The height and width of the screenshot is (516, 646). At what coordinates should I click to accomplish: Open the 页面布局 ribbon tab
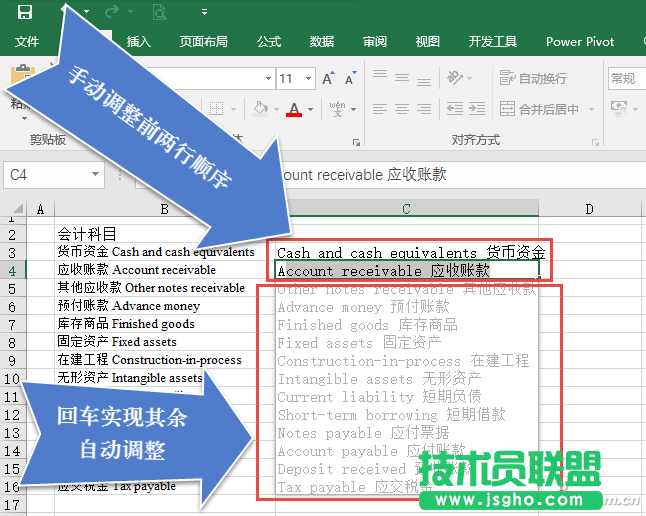click(x=203, y=42)
